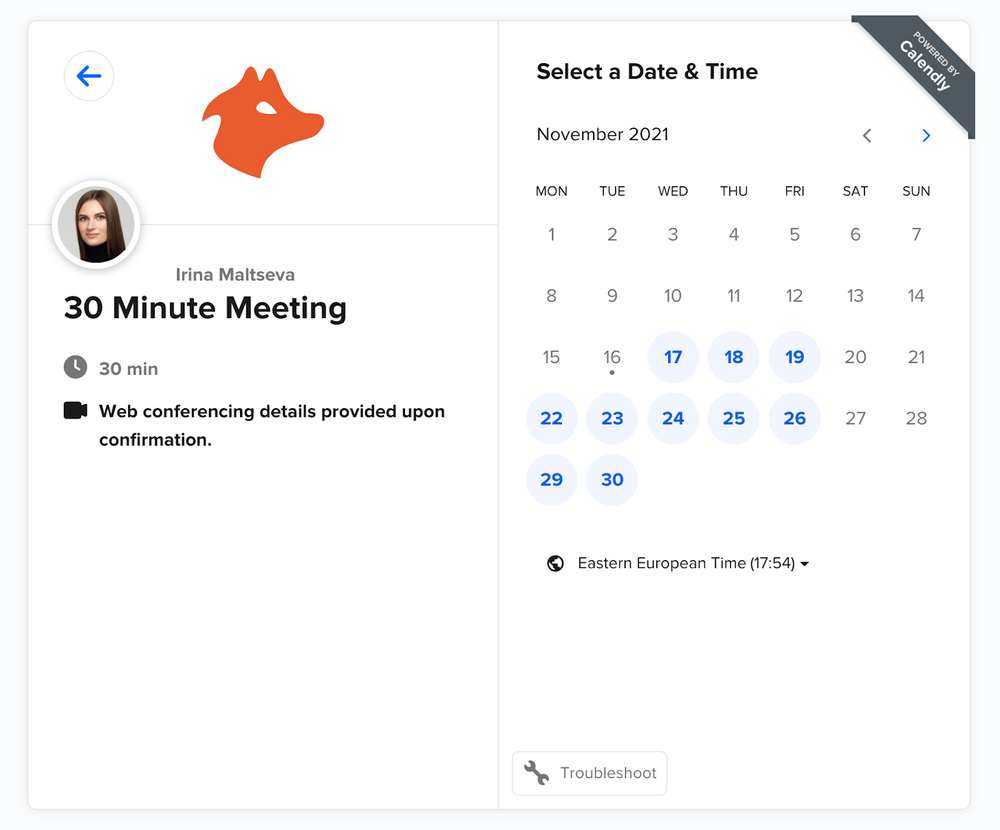1000x830 pixels.
Task: Select November 22 on the calendar
Action: pyautogui.click(x=551, y=418)
